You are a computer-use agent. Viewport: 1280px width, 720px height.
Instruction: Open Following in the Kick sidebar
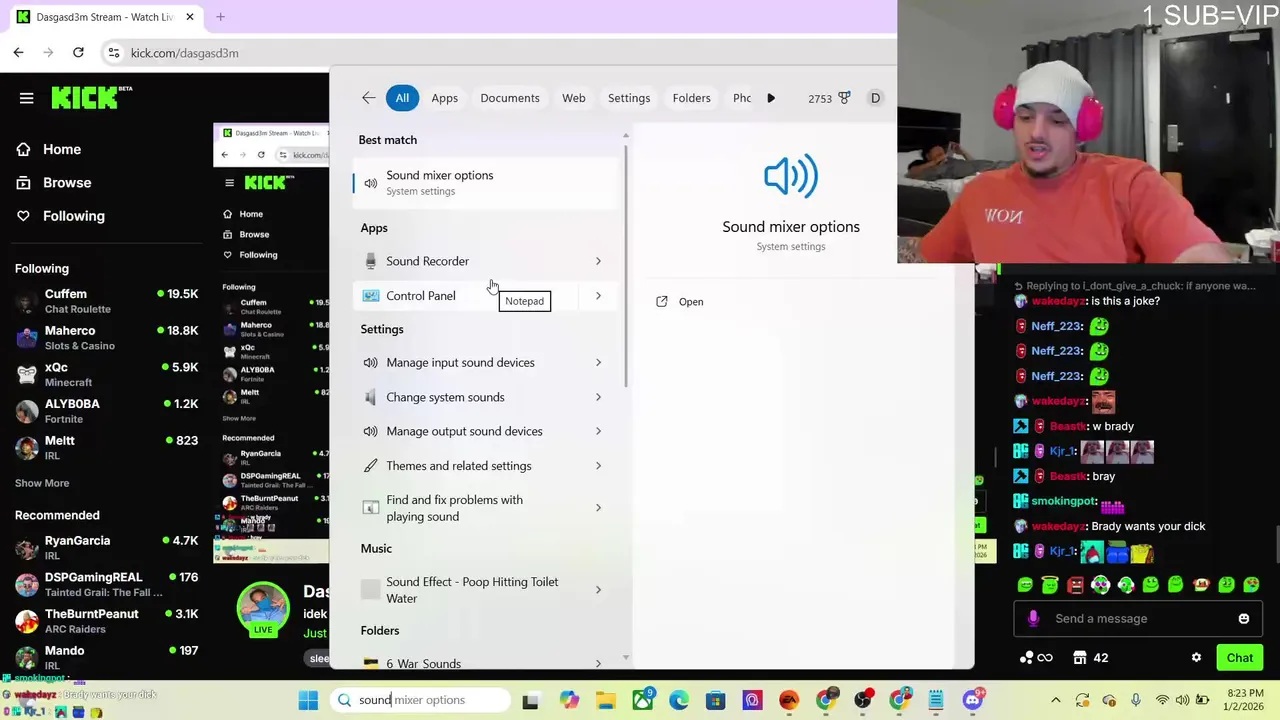pyautogui.click(x=73, y=215)
